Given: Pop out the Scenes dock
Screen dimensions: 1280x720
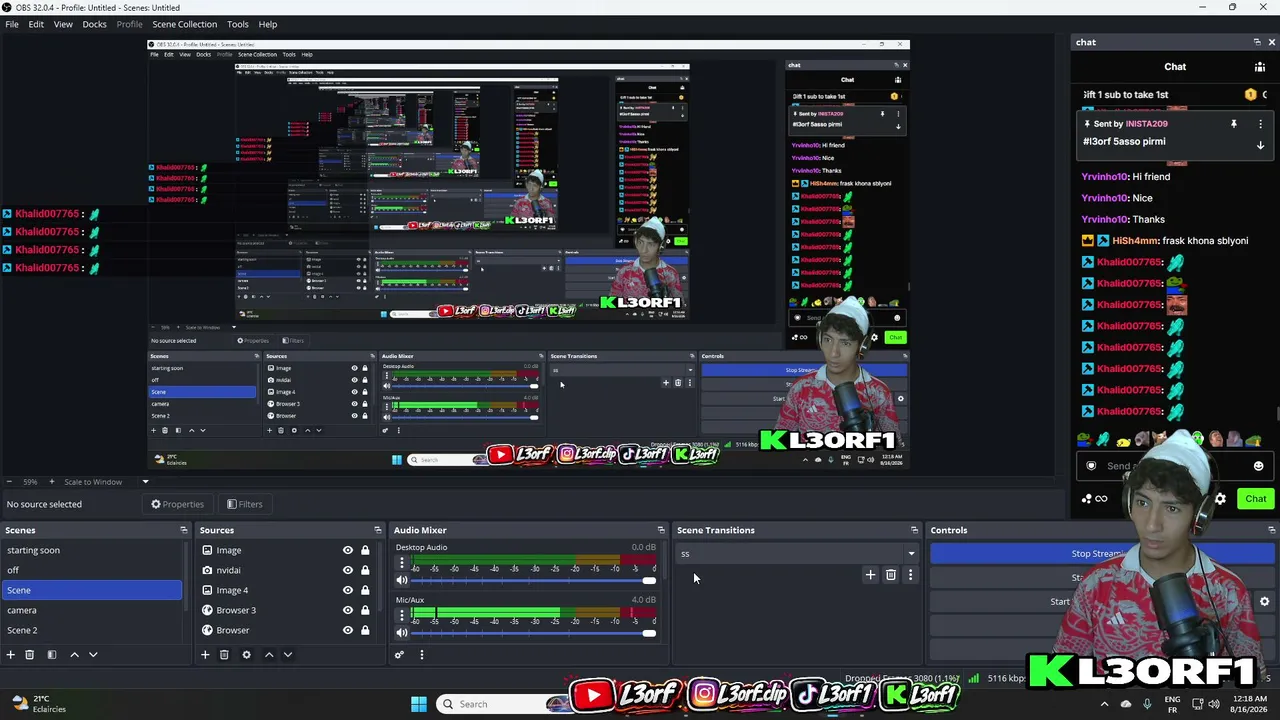Looking at the screenshot, I should [x=183, y=530].
